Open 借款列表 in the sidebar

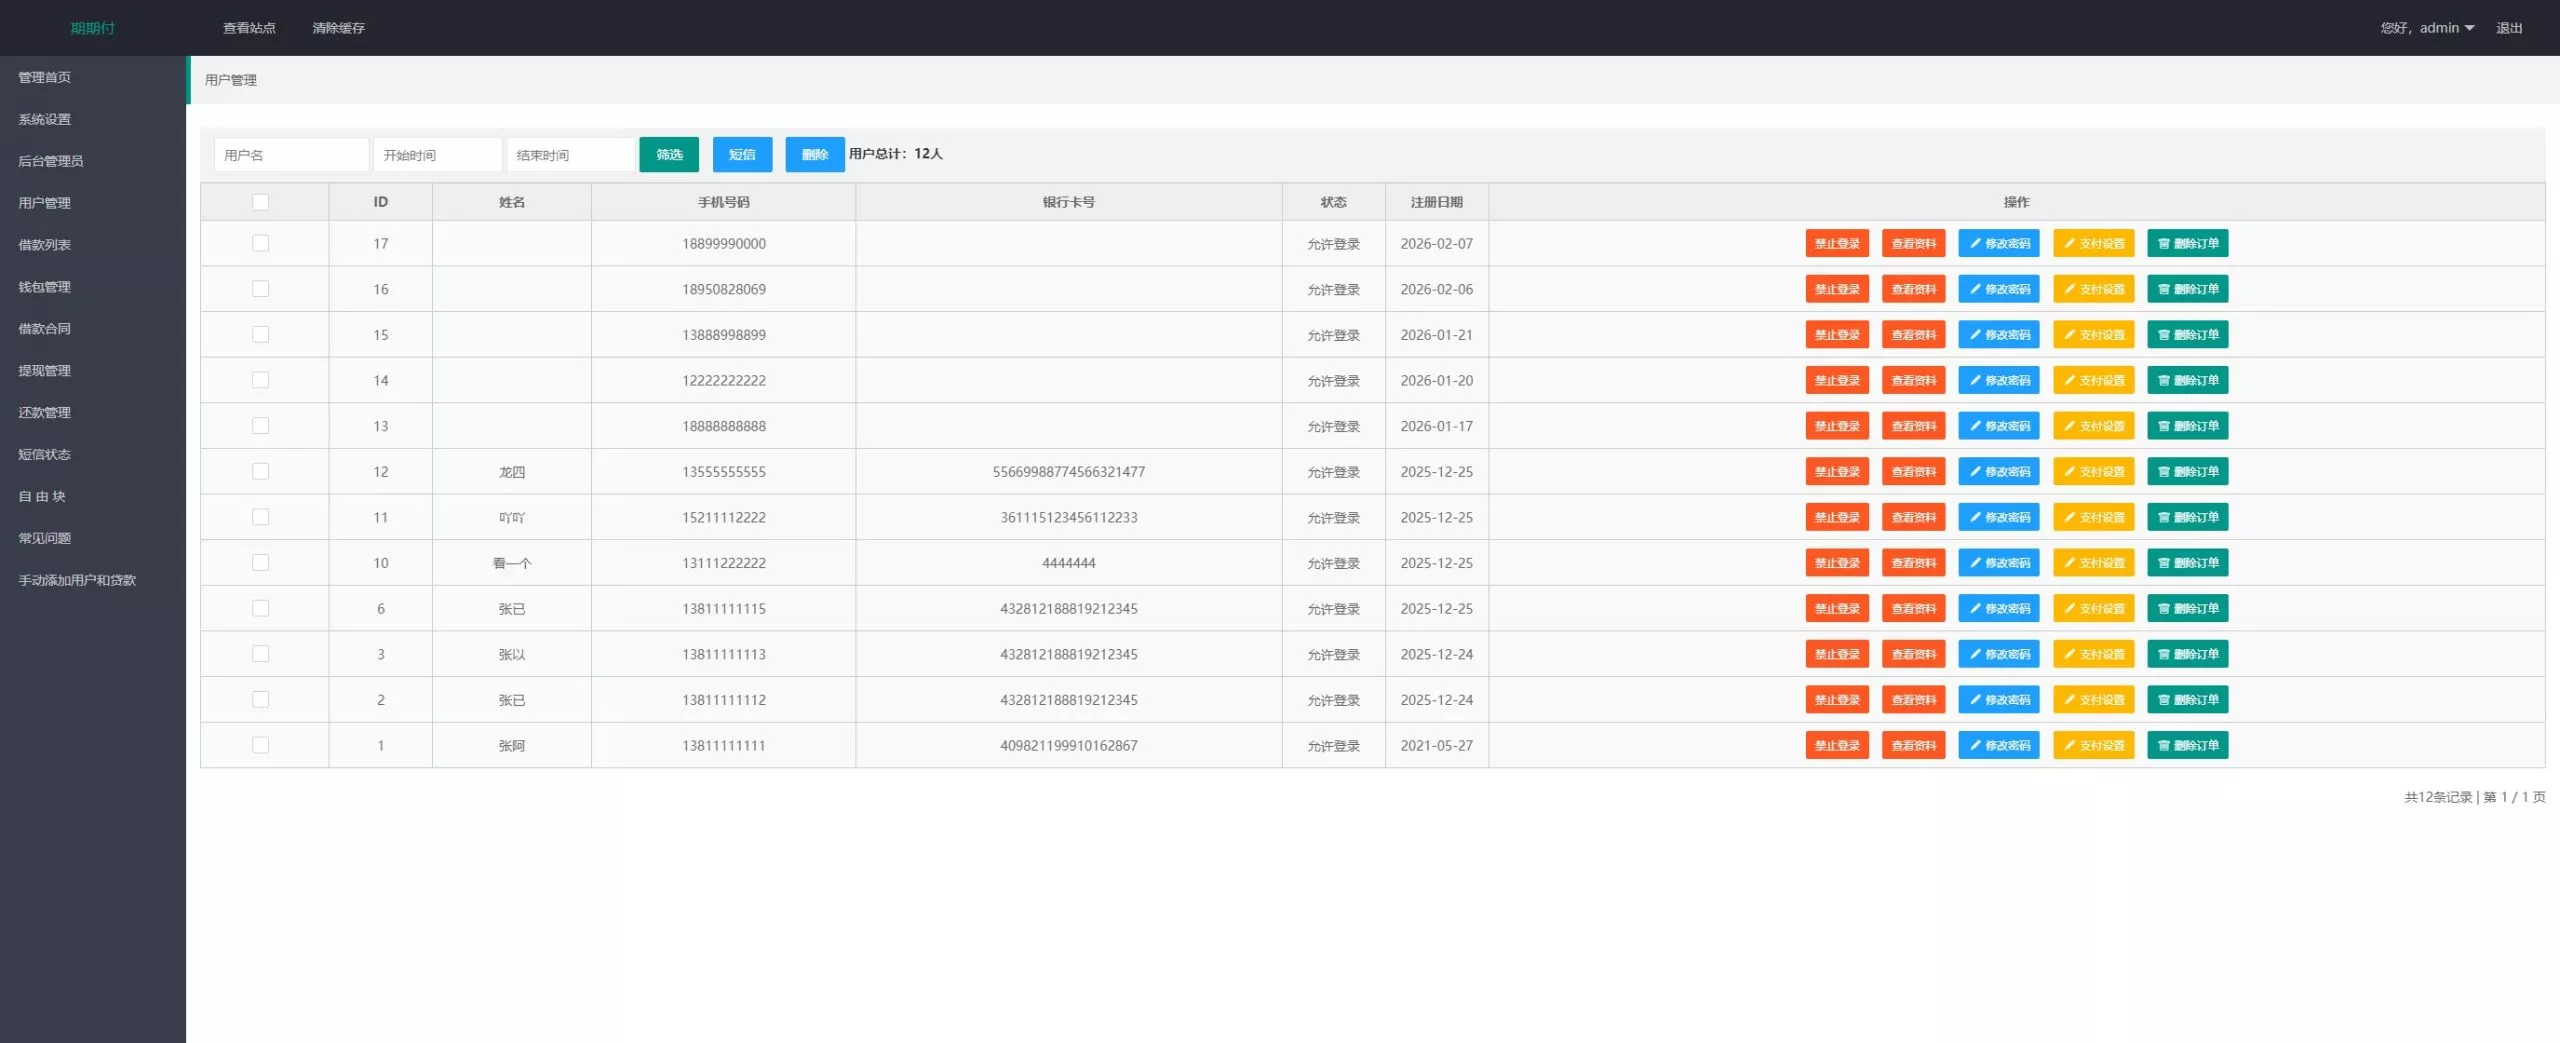click(45, 245)
